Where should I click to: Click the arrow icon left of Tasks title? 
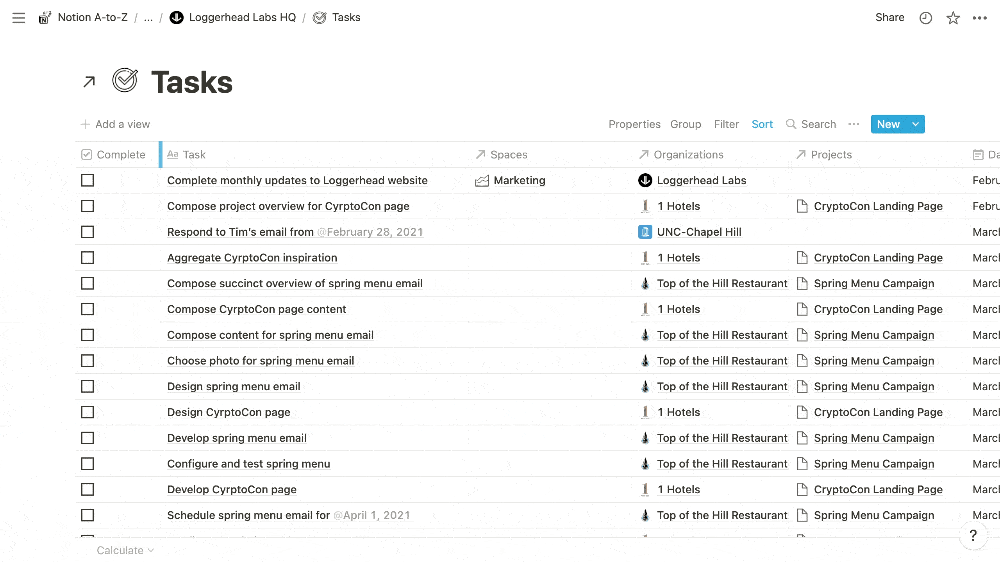pyautogui.click(x=89, y=82)
